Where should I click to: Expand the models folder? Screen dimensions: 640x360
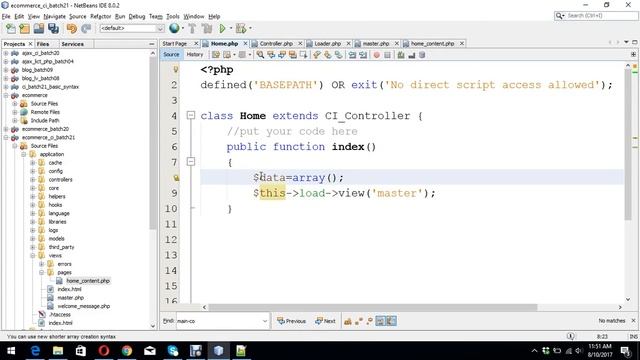33,239
